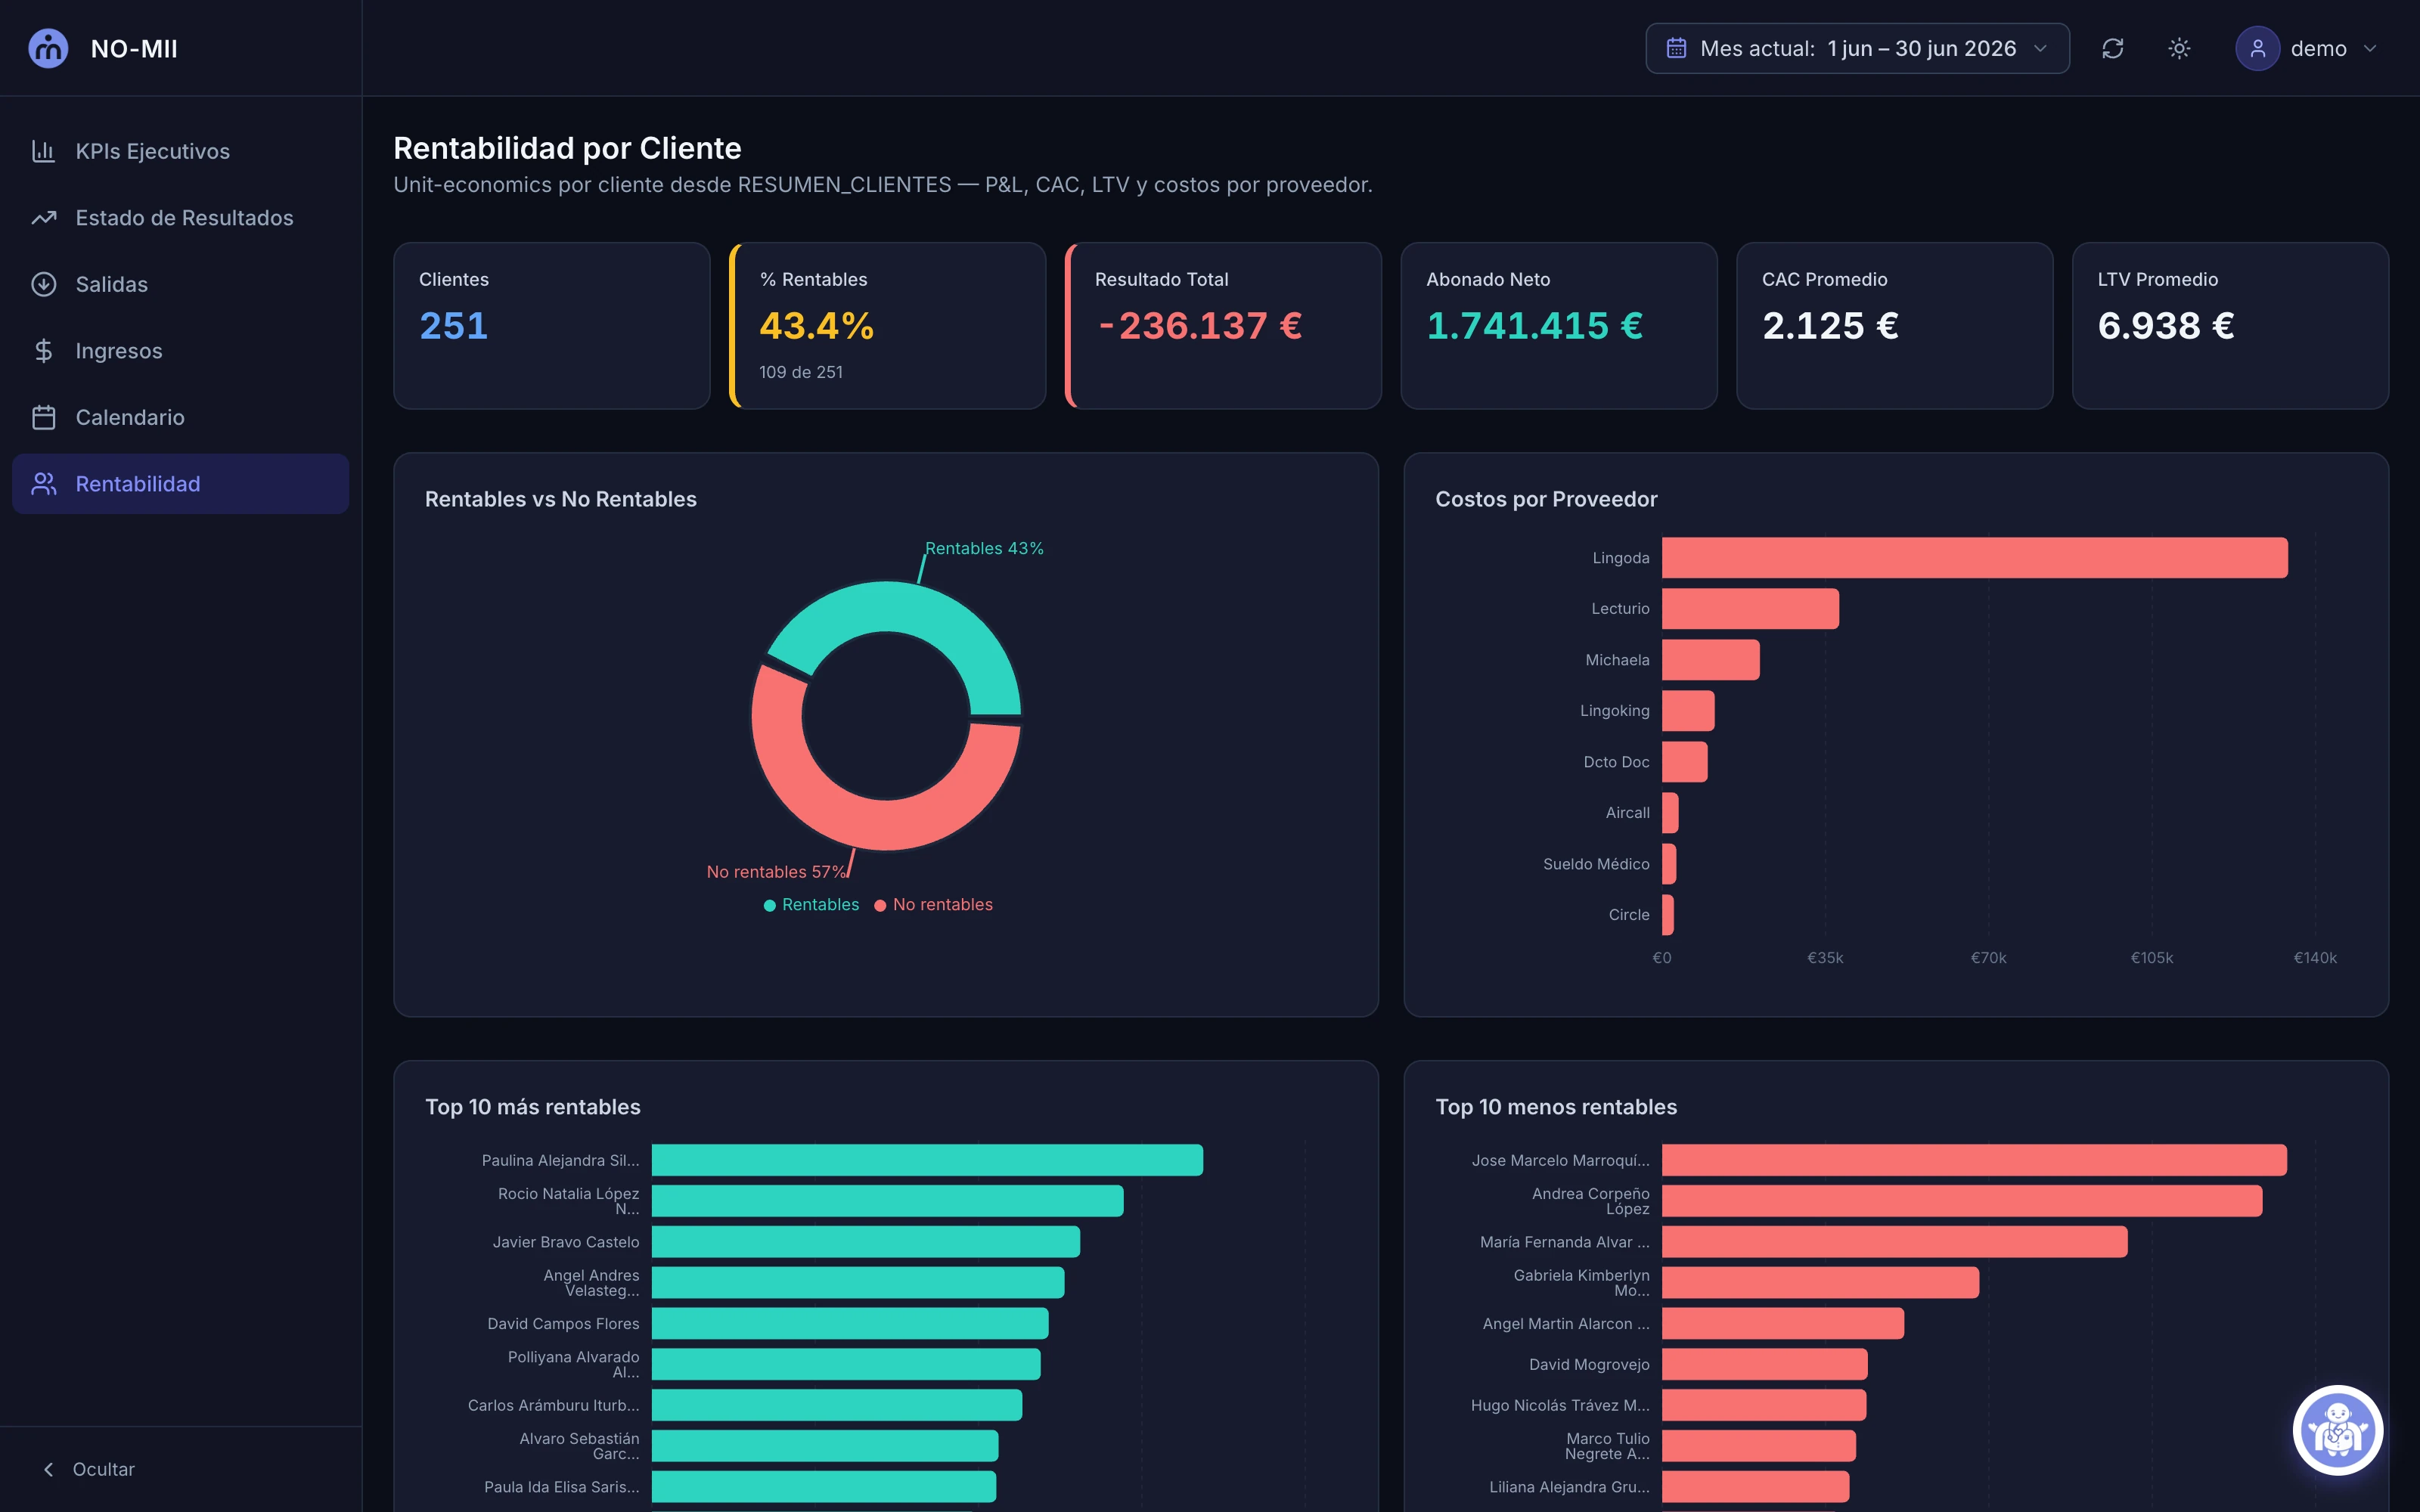
Task: Click Javier Bravo Castelo bar
Action: tap(866, 1242)
